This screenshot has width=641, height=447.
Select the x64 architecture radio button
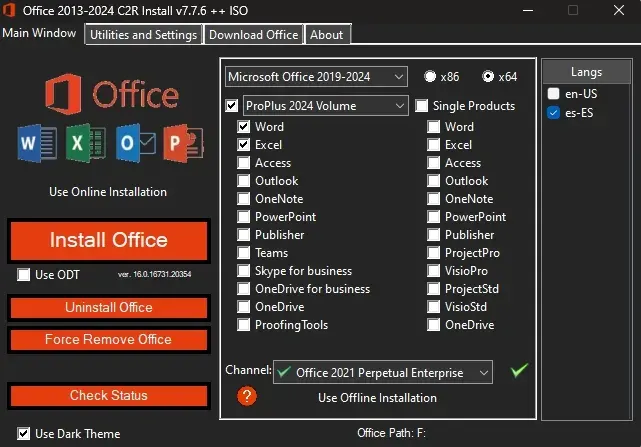(x=488, y=76)
